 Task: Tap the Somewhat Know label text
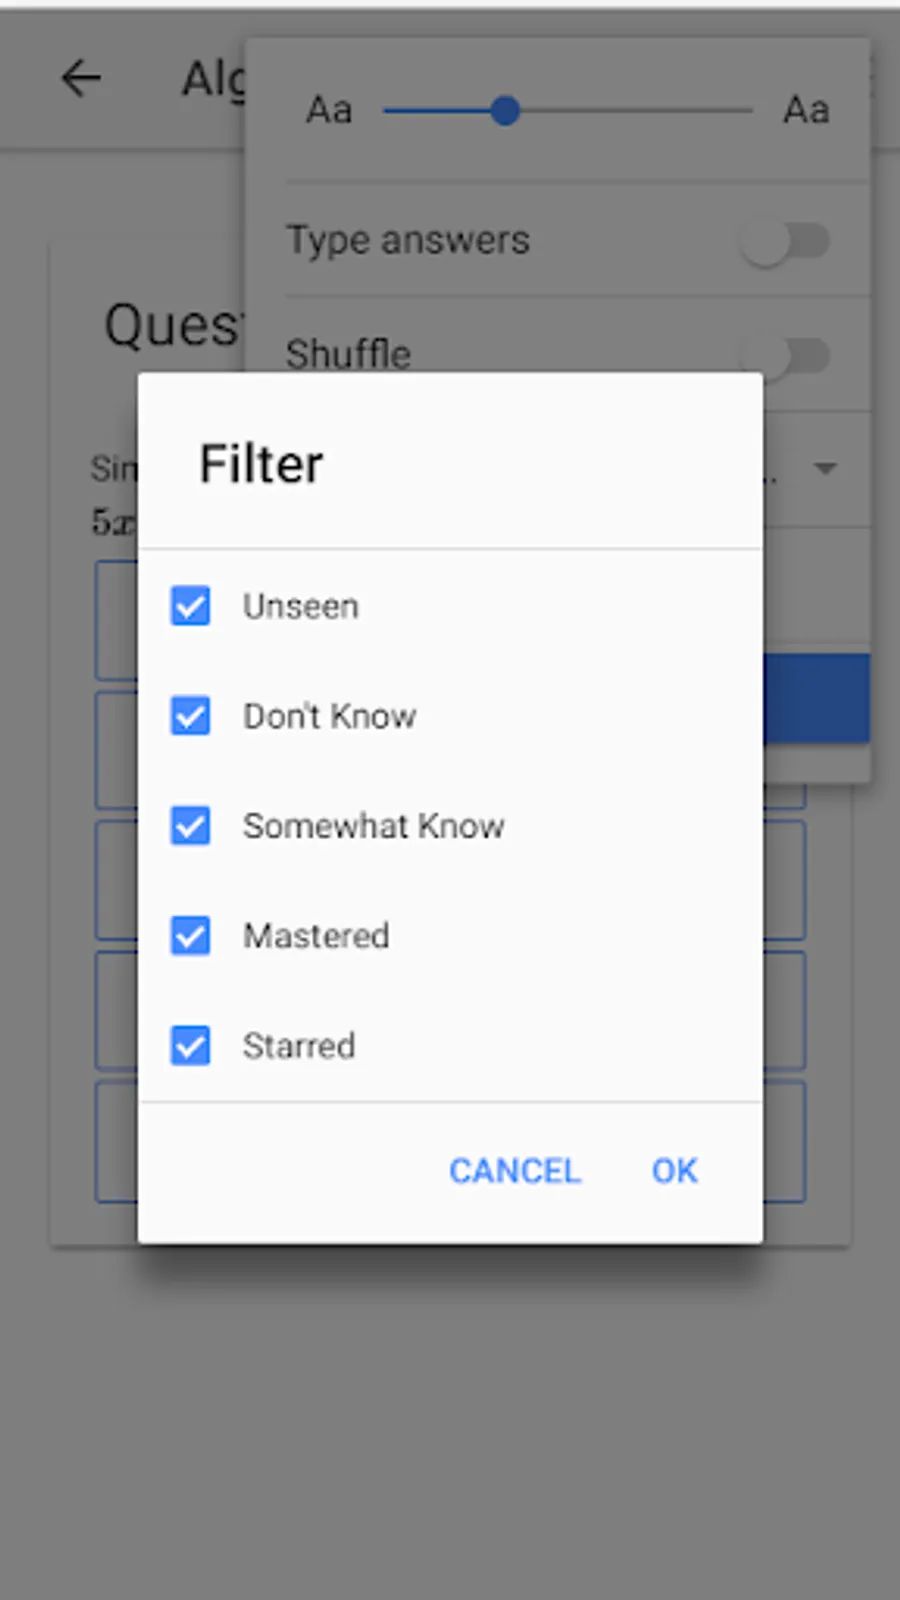pyautogui.click(x=373, y=826)
